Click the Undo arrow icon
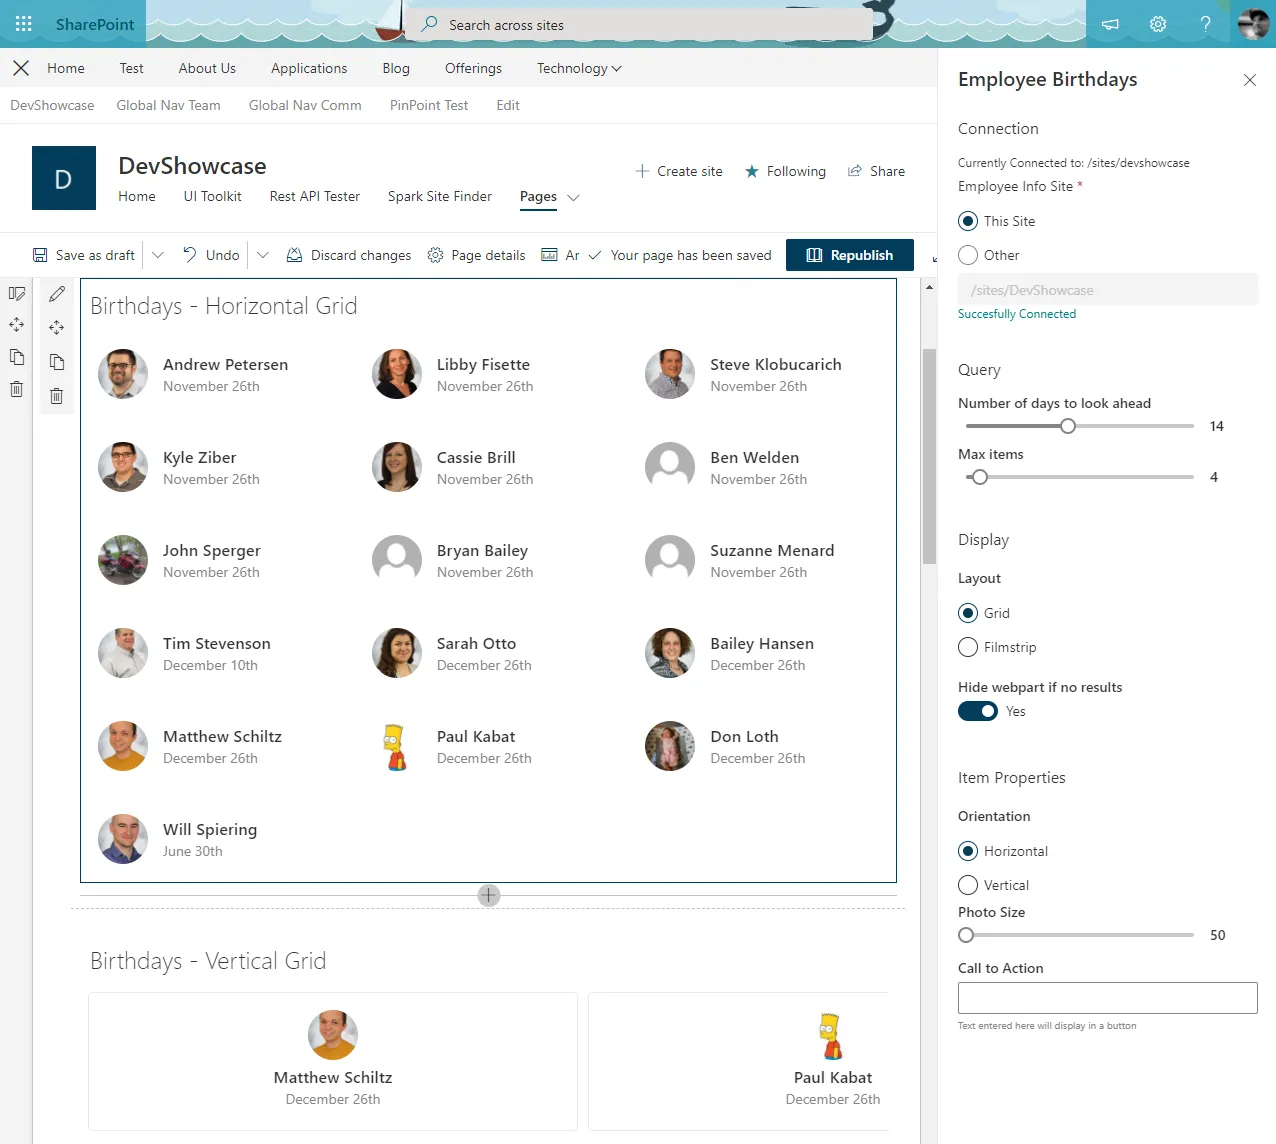Image resolution: width=1276 pixels, height=1144 pixels. point(190,255)
